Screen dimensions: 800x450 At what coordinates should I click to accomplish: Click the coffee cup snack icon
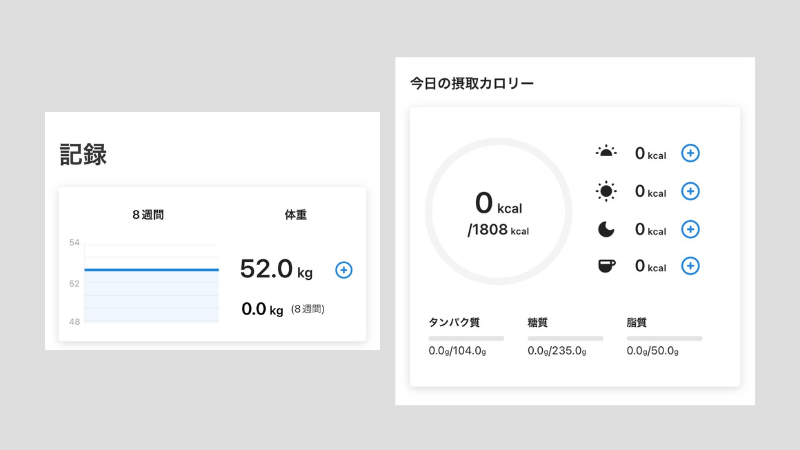[x=606, y=266]
